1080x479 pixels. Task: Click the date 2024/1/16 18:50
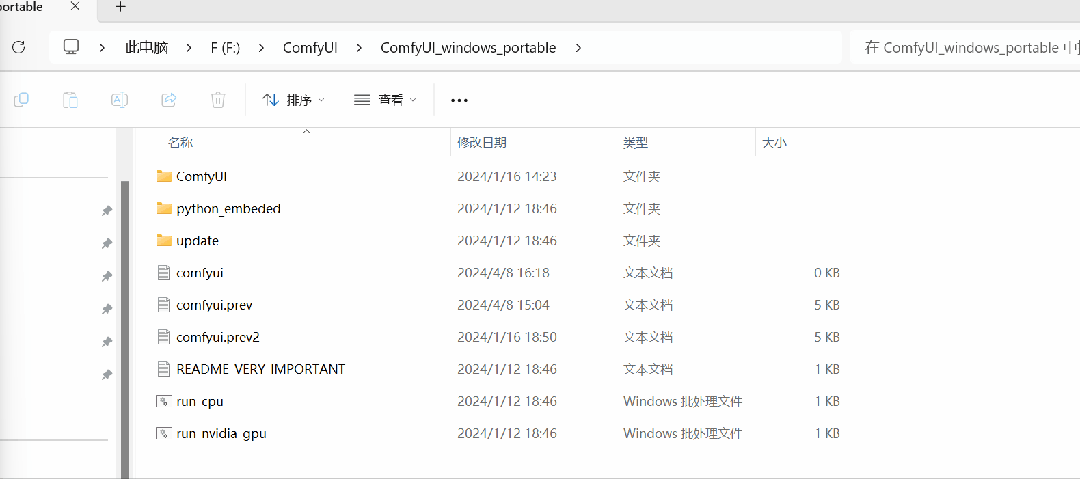[x=507, y=337]
